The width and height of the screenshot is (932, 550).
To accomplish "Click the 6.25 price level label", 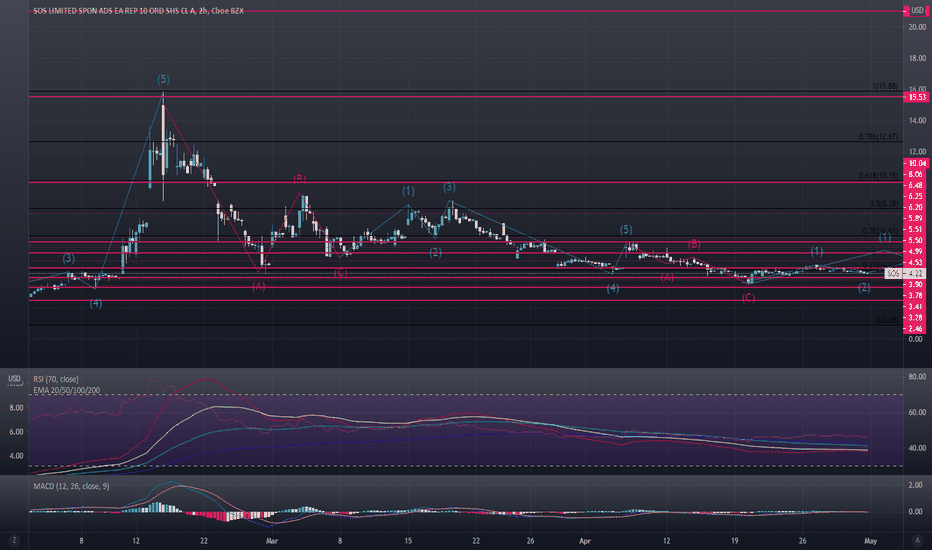I will [x=915, y=196].
